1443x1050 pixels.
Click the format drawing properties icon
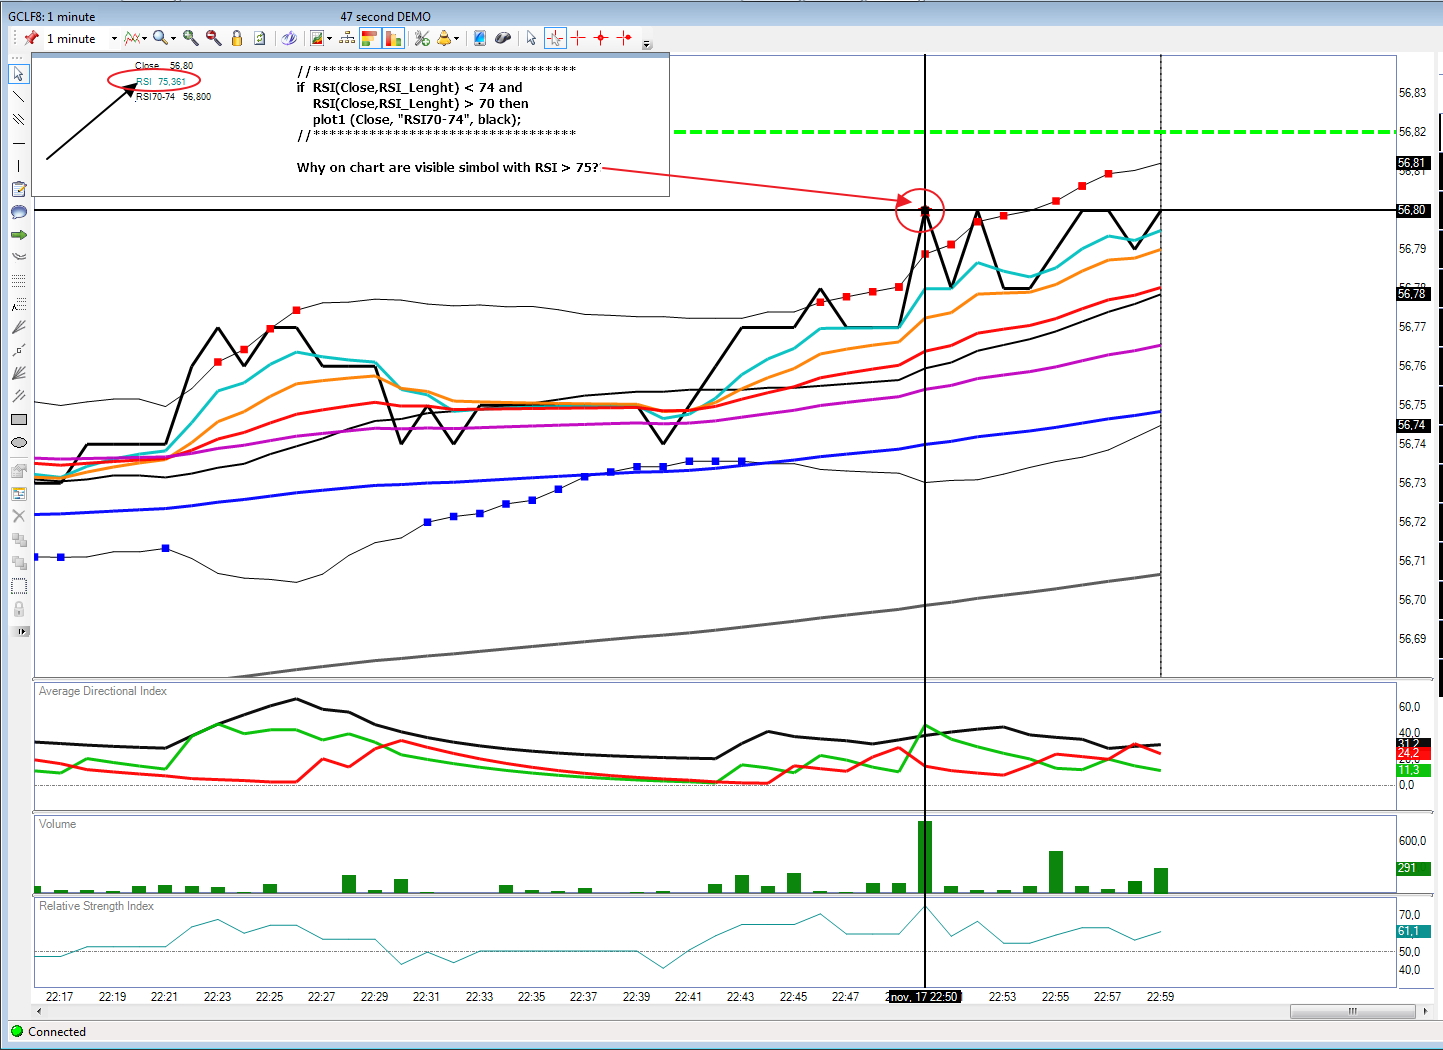(x=18, y=470)
